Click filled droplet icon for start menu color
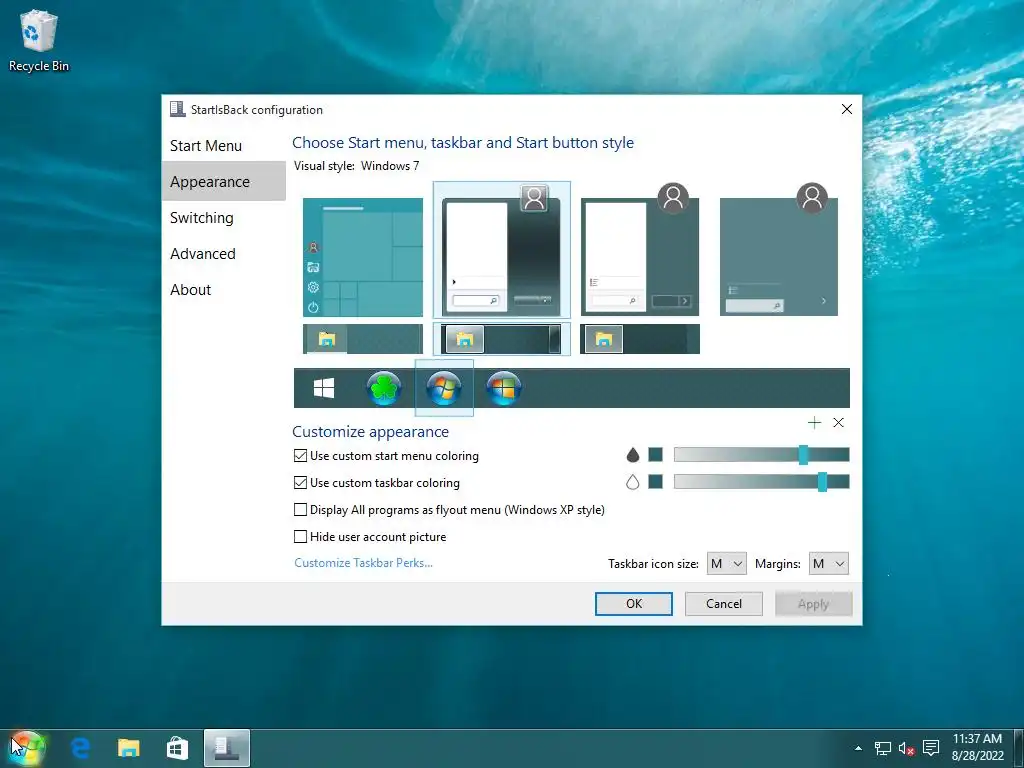 click(x=632, y=455)
